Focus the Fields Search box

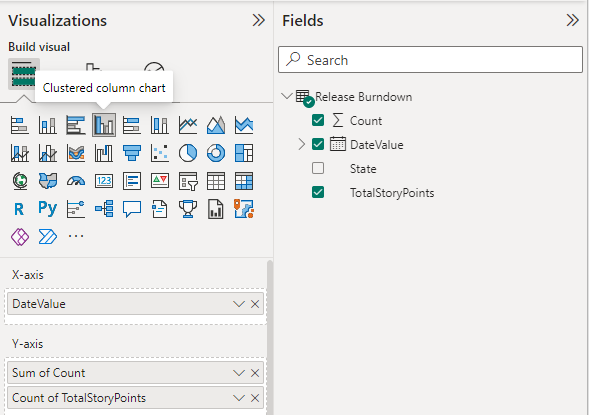click(430, 60)
